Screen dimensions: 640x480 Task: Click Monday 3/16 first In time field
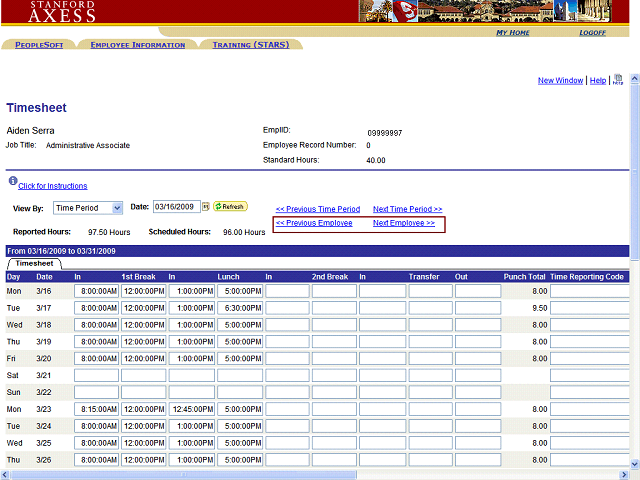97,291
